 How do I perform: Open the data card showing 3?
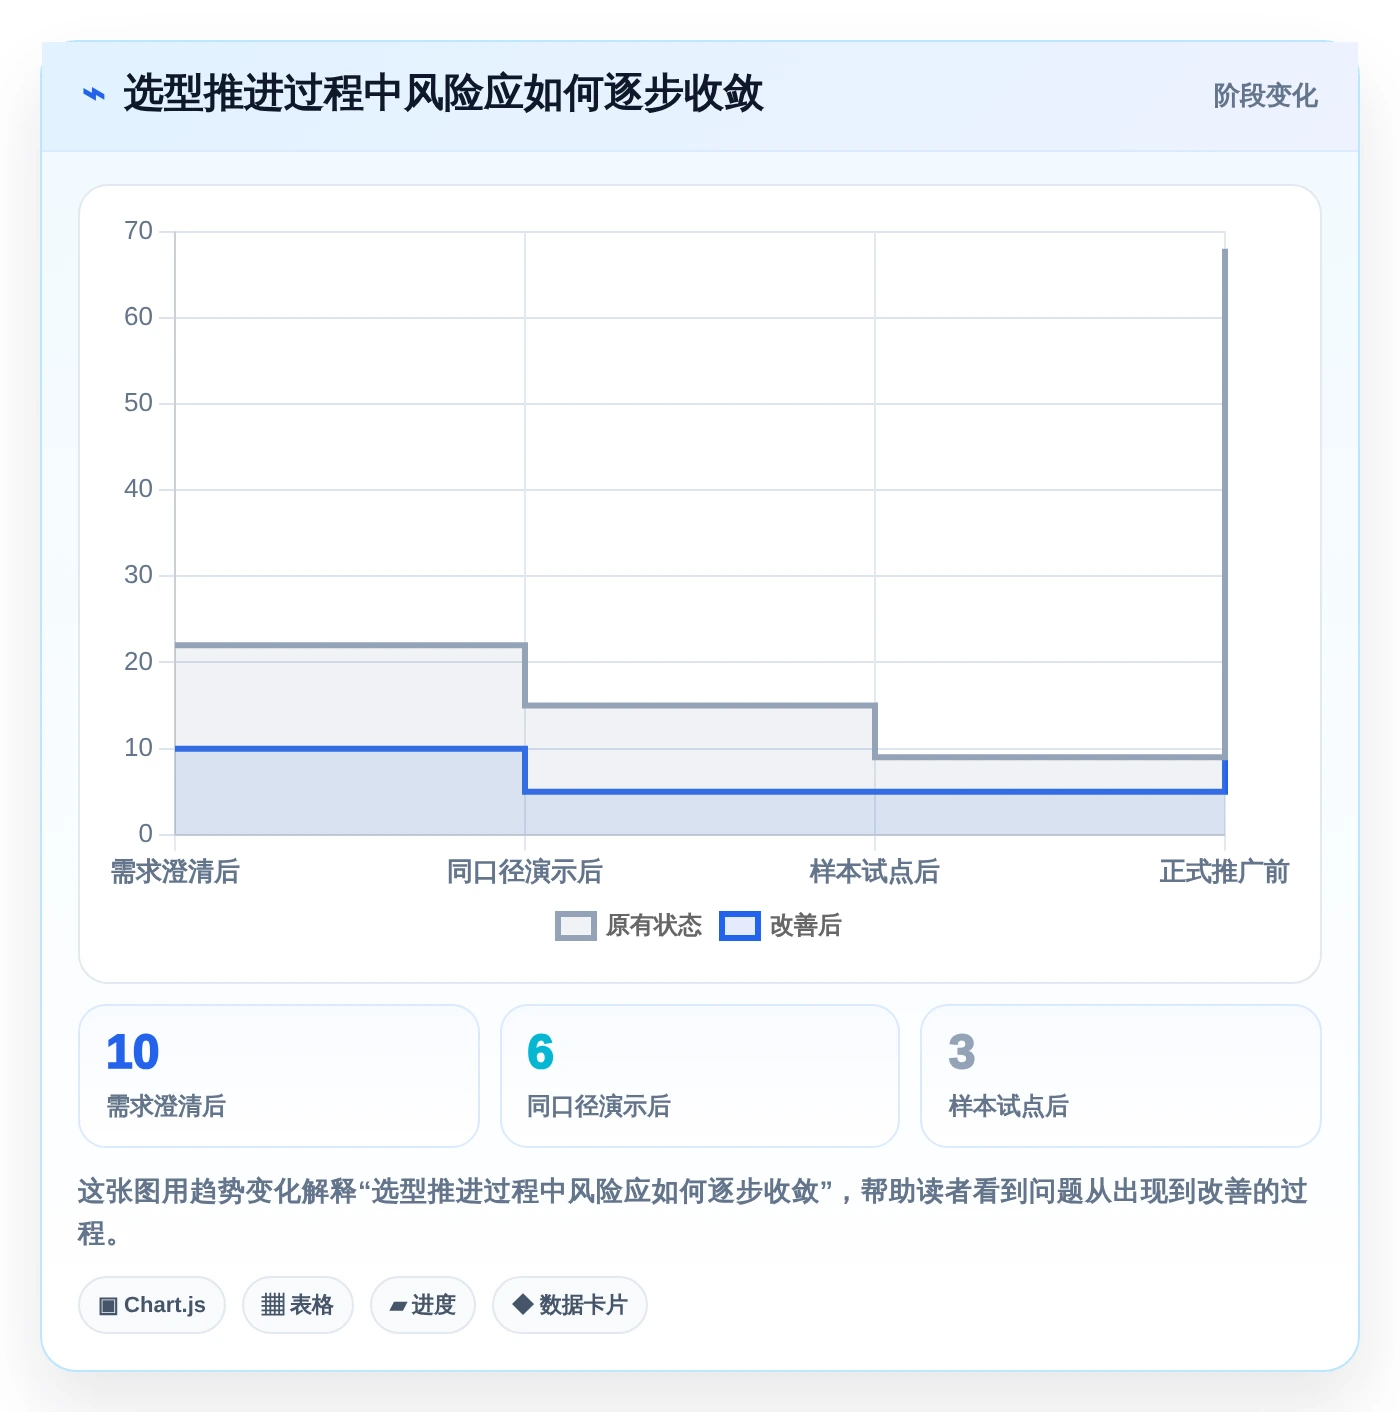[1121, 1076]
